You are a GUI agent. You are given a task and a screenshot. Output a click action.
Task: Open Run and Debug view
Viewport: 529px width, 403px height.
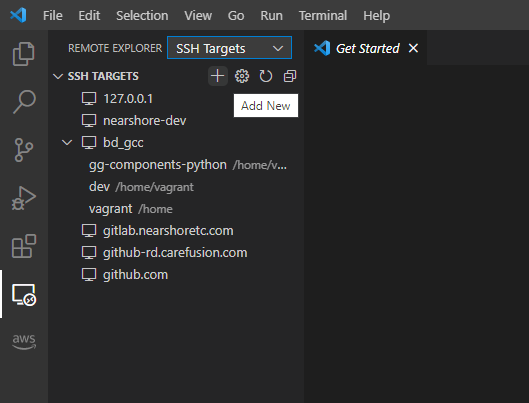[24, 198]
